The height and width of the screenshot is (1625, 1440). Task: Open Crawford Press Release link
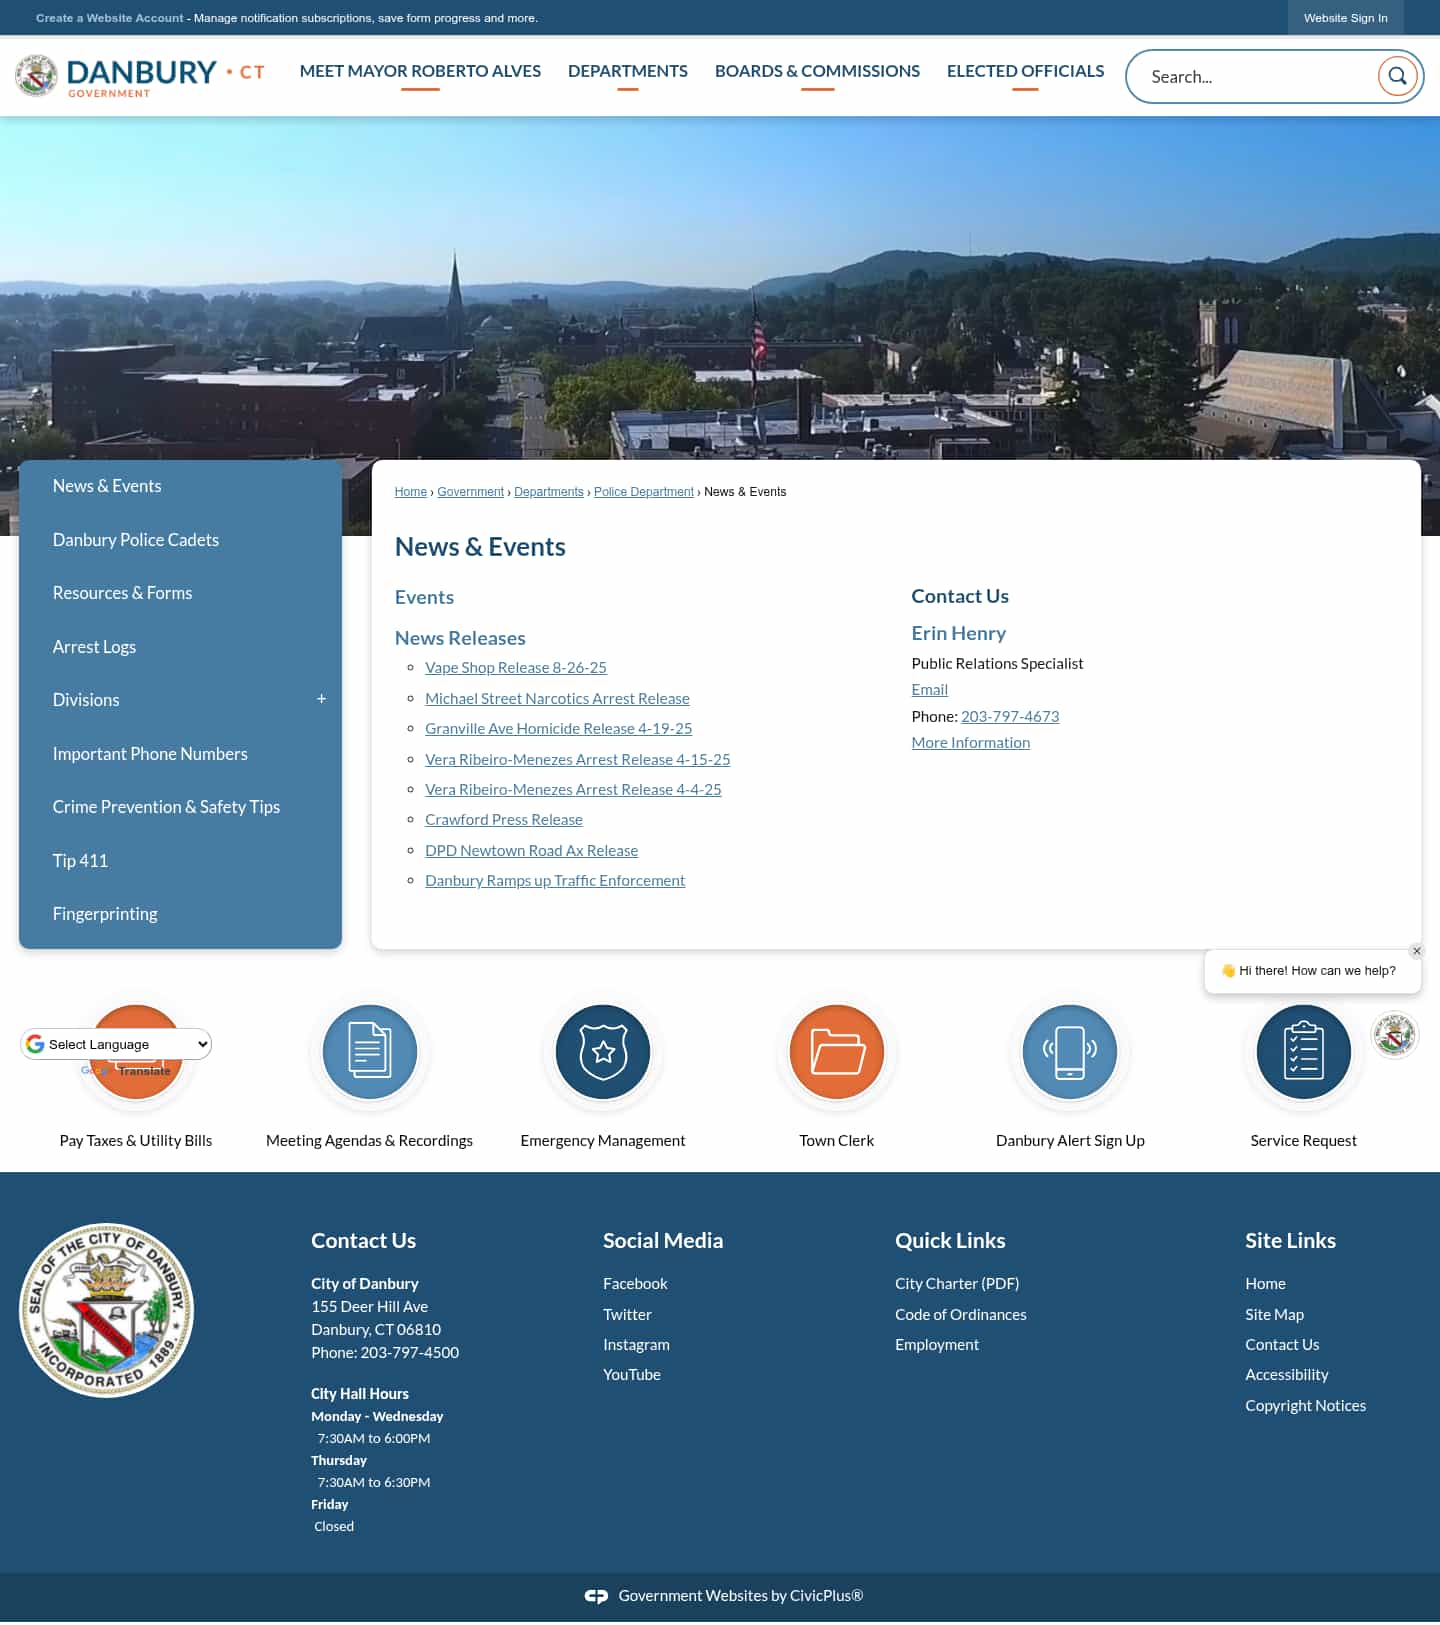pos(504,820)
